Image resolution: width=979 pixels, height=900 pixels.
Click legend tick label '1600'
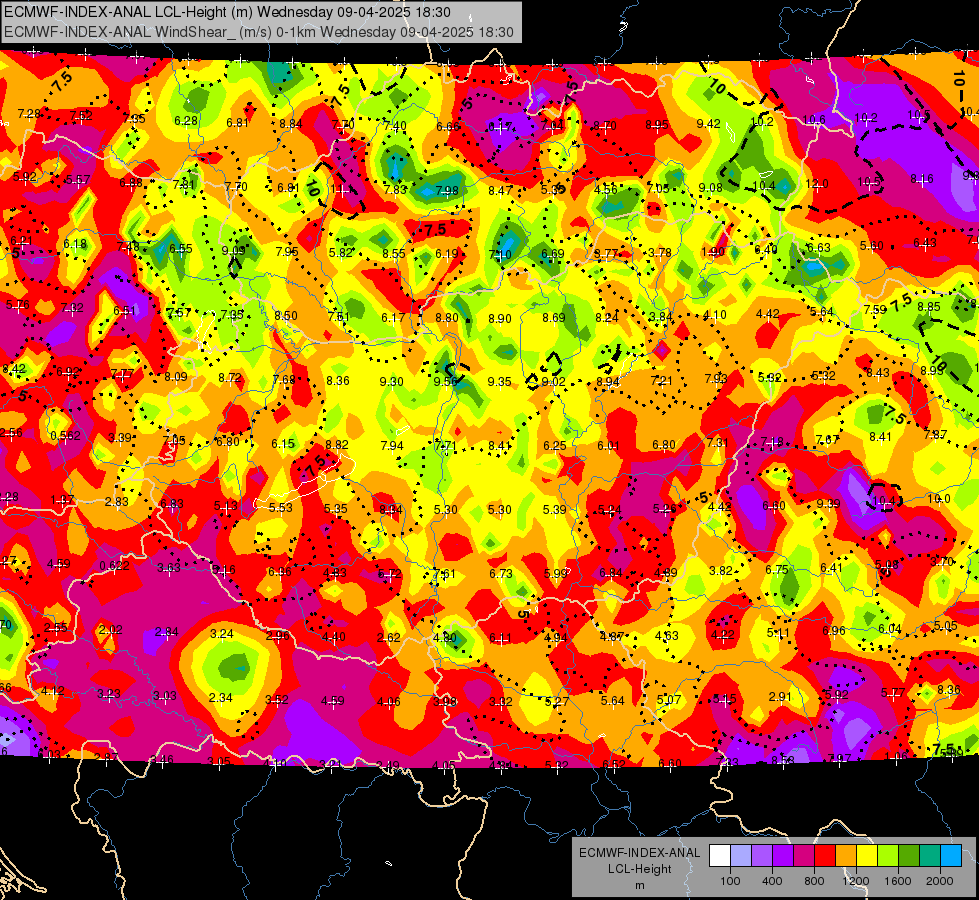pos(898,881)
